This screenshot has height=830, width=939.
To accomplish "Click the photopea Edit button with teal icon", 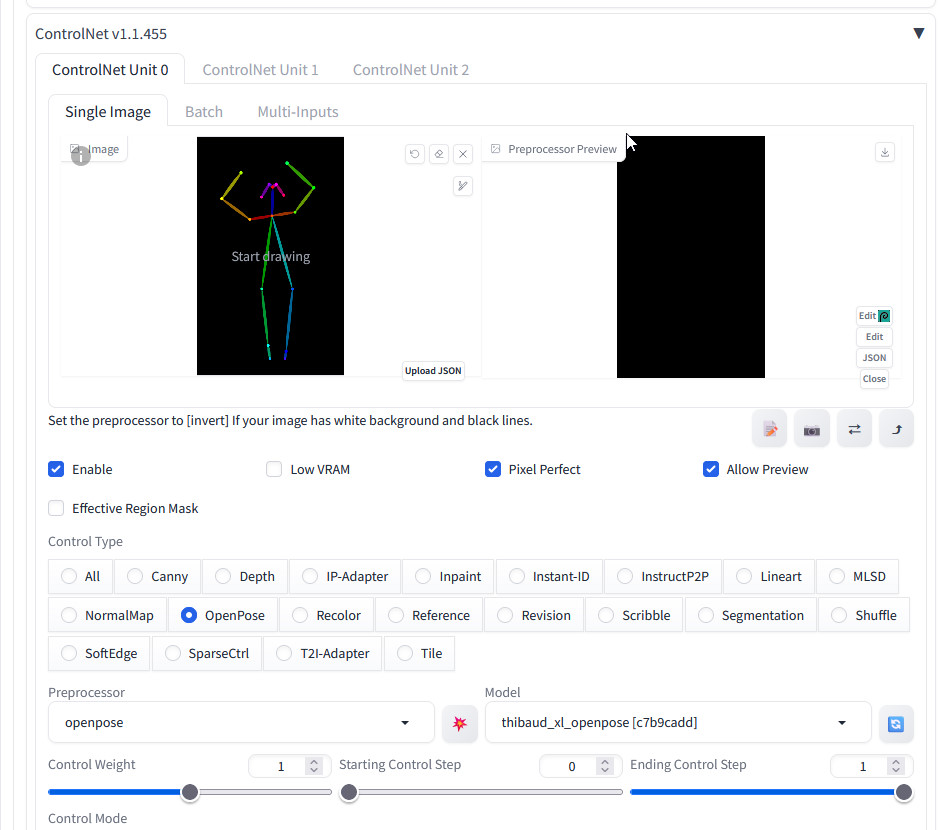I will (x=874, y=316).
